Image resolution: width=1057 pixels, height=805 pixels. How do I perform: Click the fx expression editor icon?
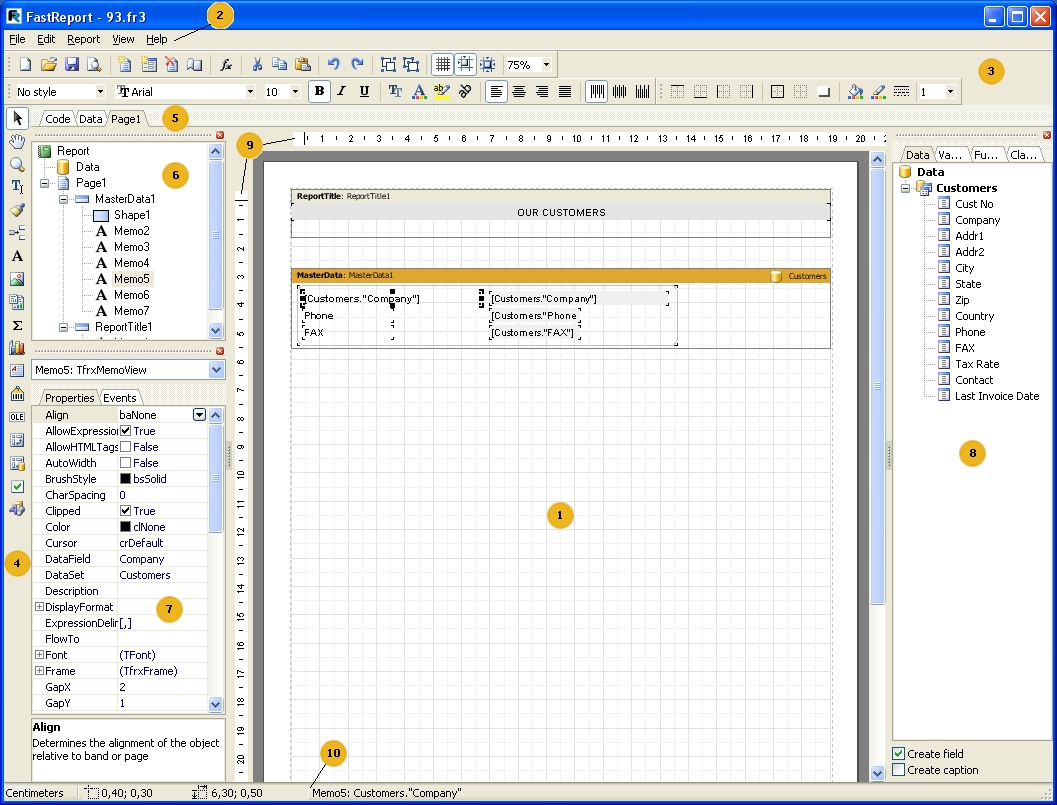click(226, 64)
